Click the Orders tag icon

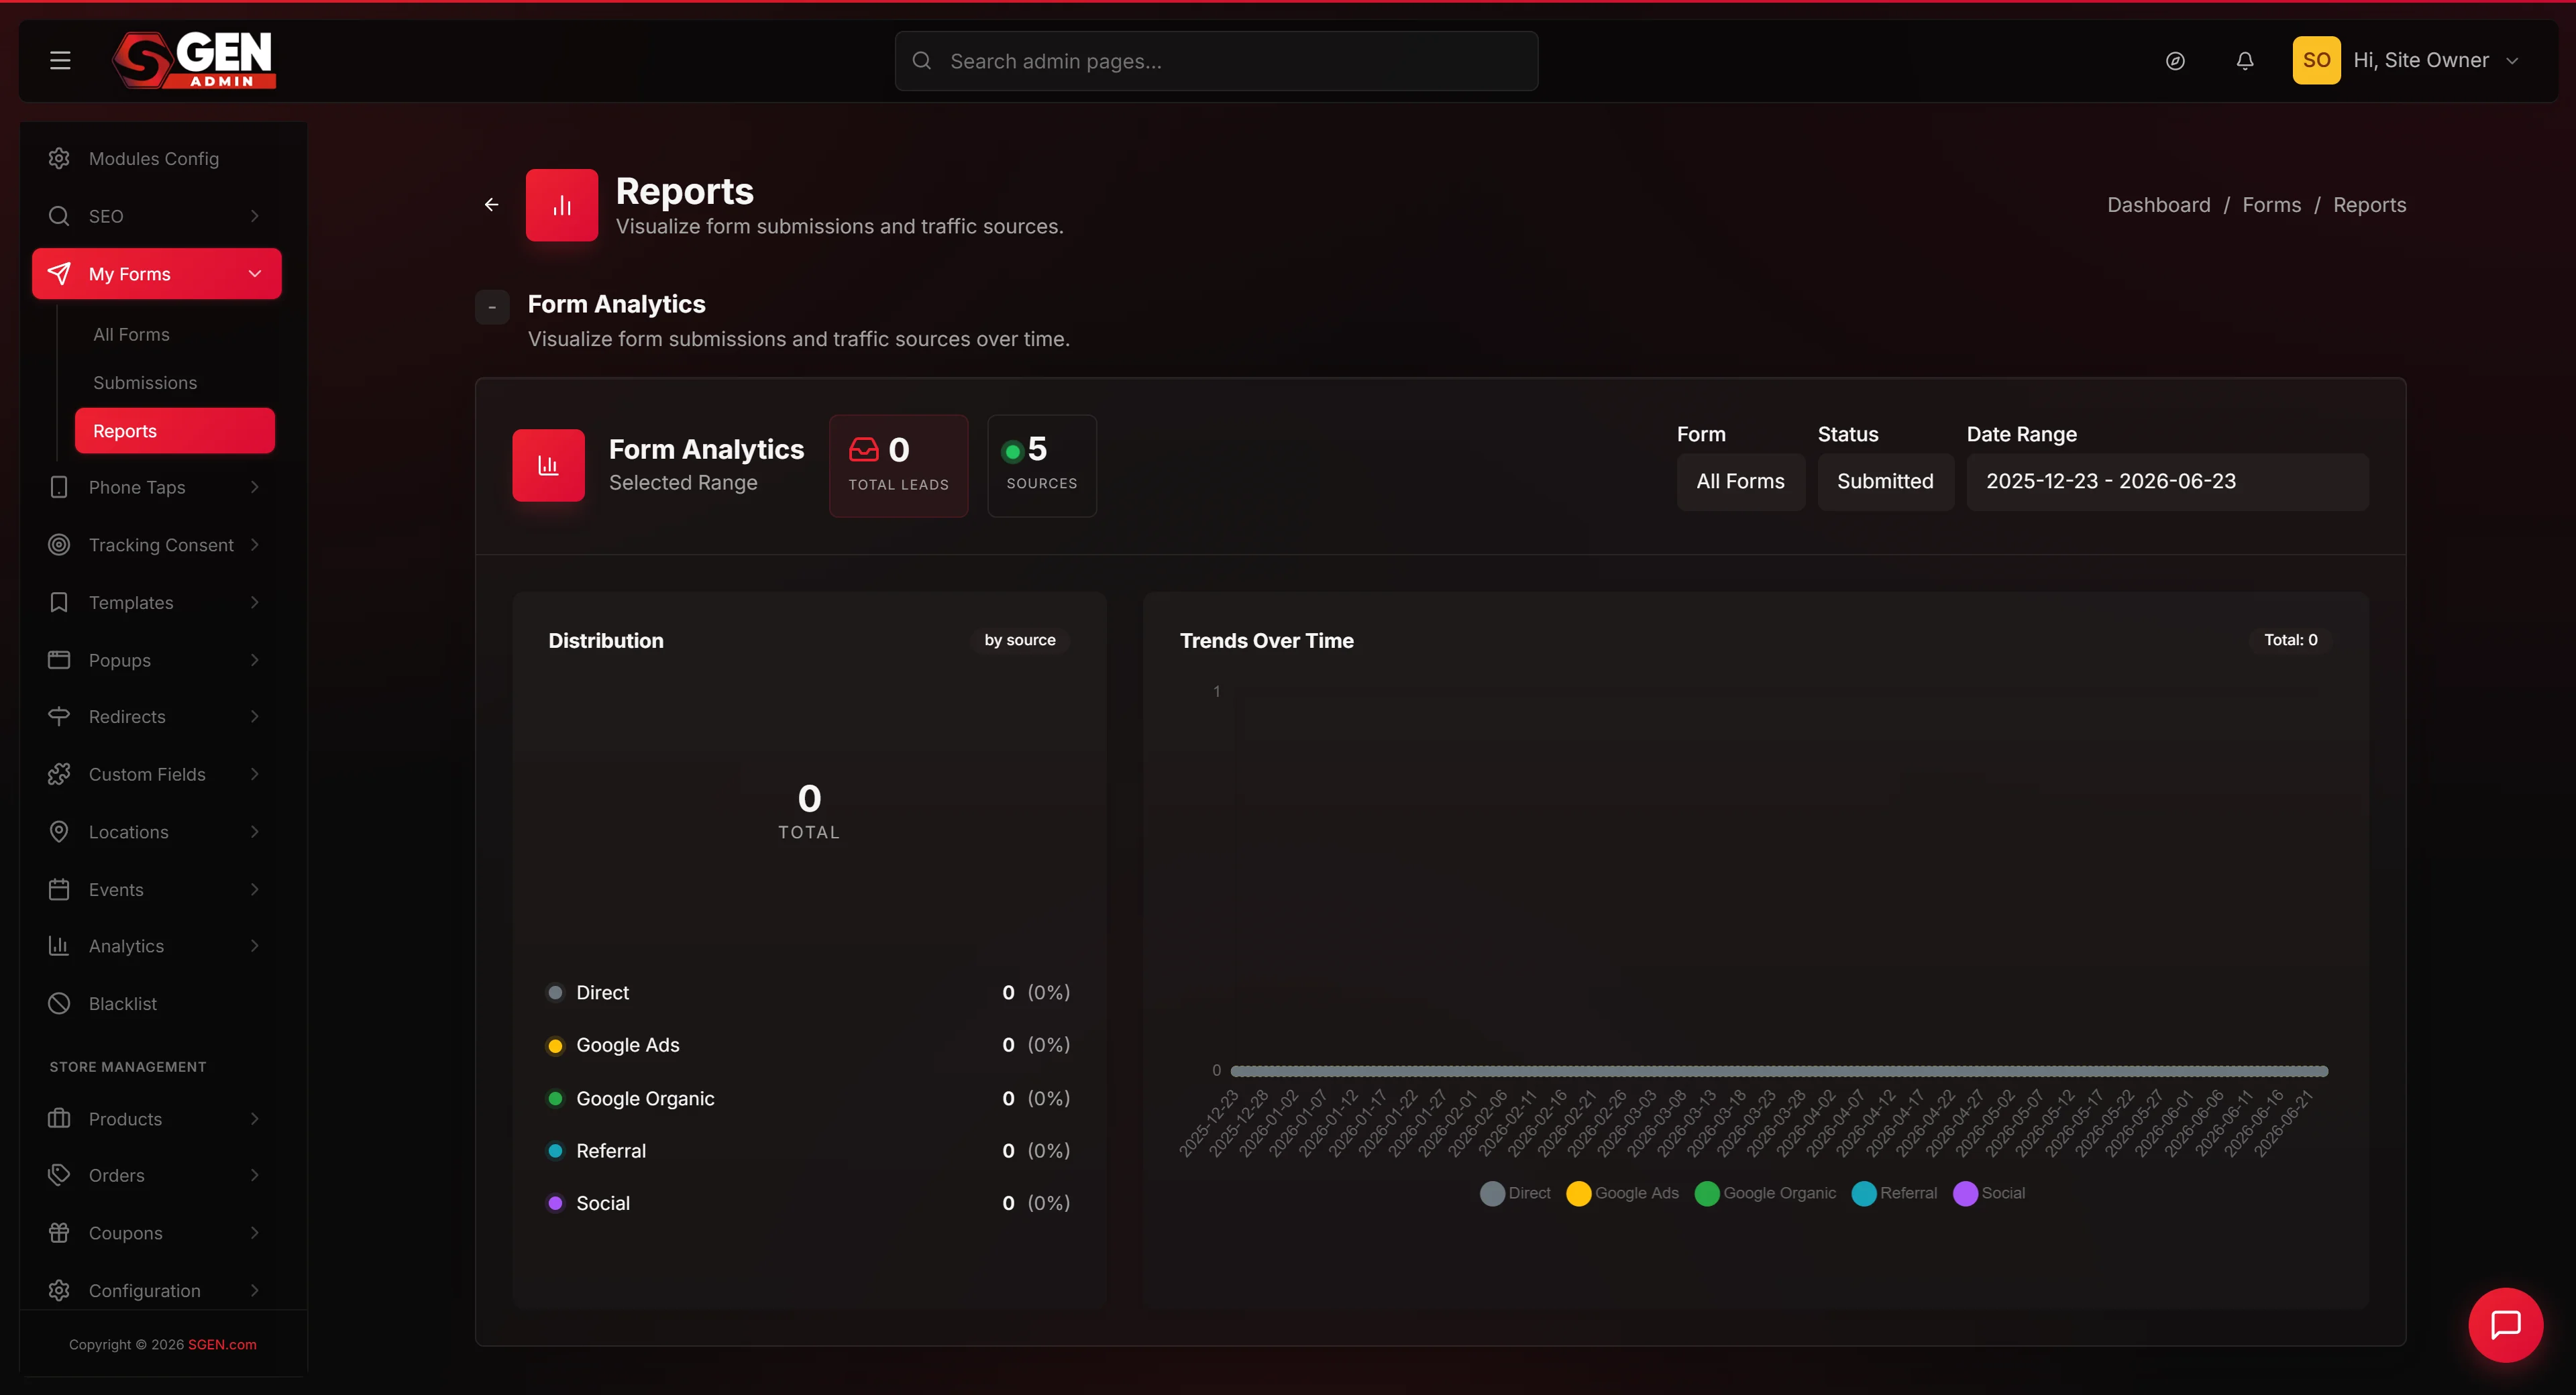(x=59, y=1175)
